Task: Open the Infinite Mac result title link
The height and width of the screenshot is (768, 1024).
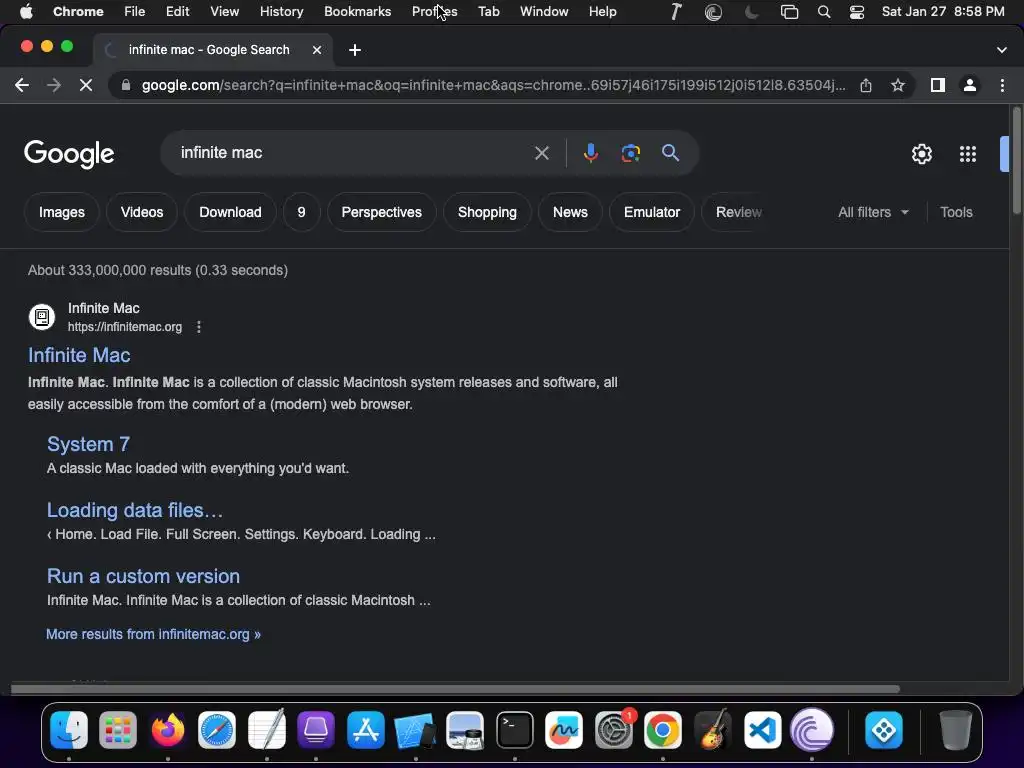Action: 79,355
